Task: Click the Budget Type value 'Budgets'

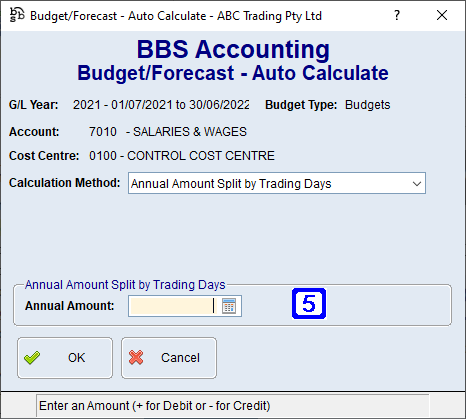Action: click(x=367, y=105)
